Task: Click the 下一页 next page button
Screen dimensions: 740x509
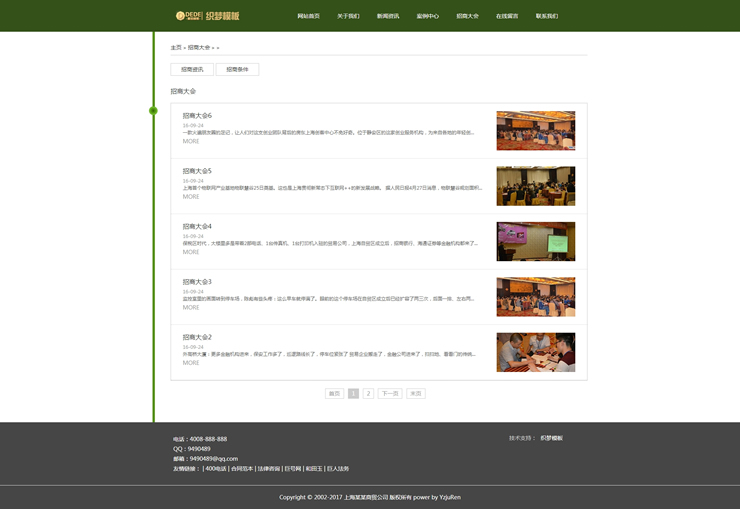Action: pyautogui.click(x=390, y=394)
